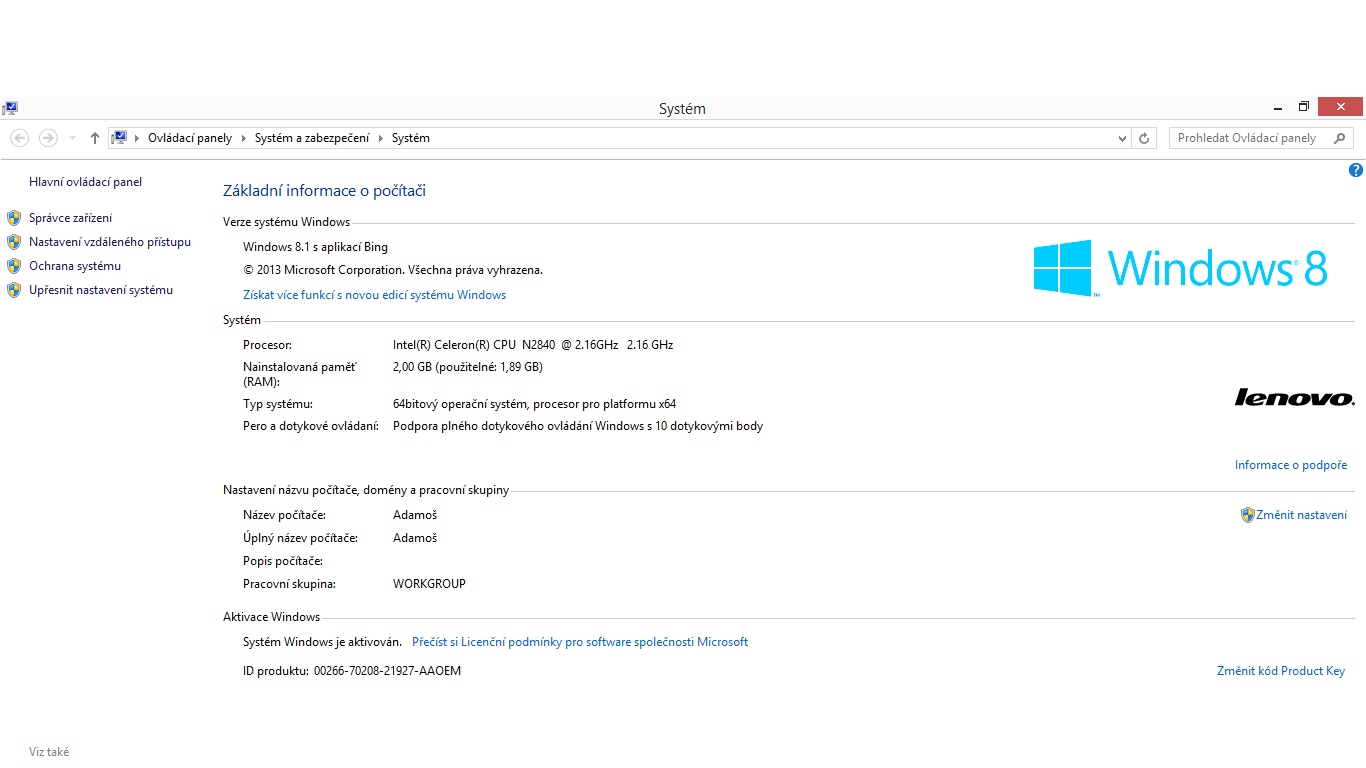Open the window menu via the title bar icon
The height and width of the screenshot is (768, 1366).
(10, 108)
